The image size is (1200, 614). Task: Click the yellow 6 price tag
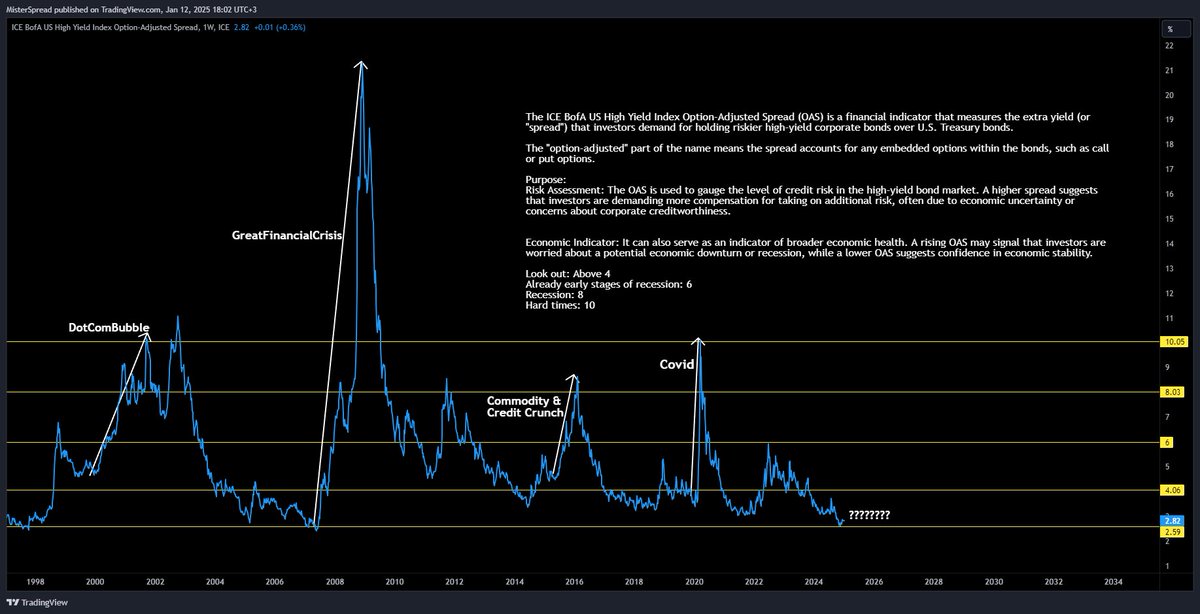click(1169, 443)
